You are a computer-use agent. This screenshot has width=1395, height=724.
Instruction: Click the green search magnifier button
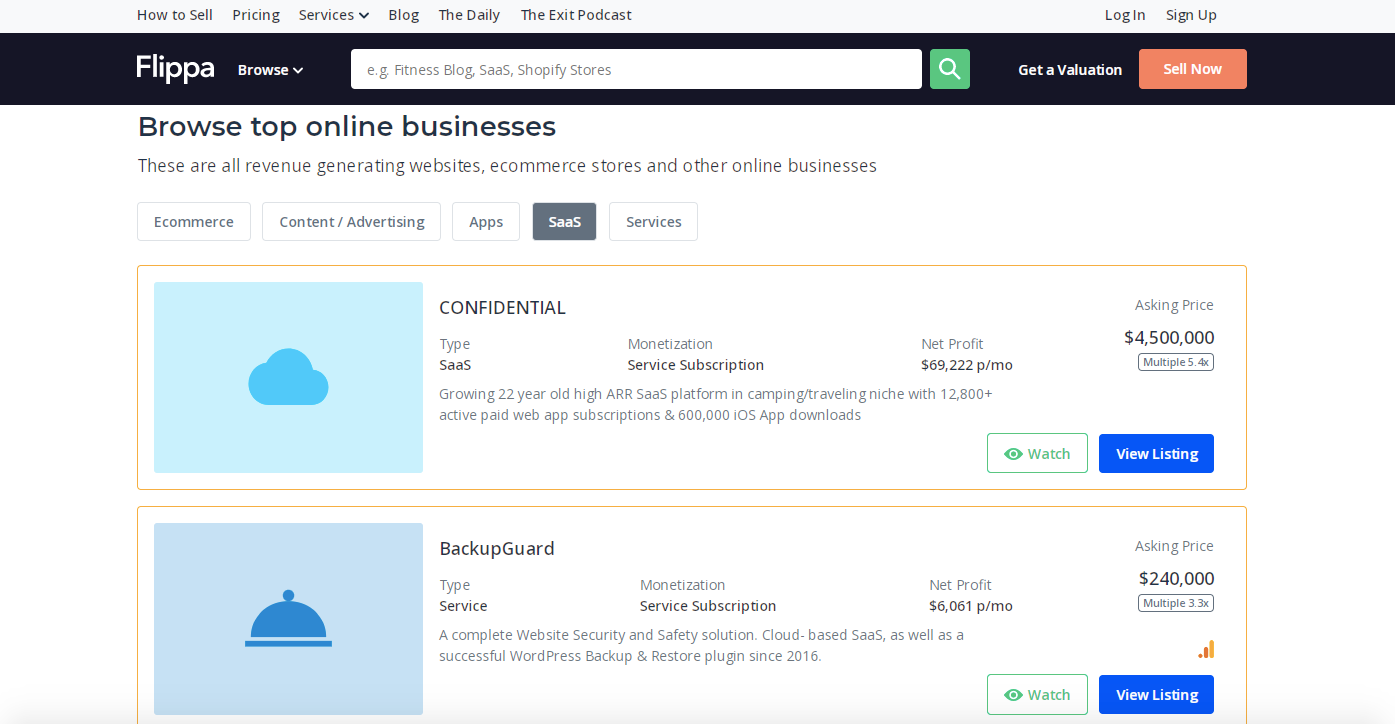950,69
